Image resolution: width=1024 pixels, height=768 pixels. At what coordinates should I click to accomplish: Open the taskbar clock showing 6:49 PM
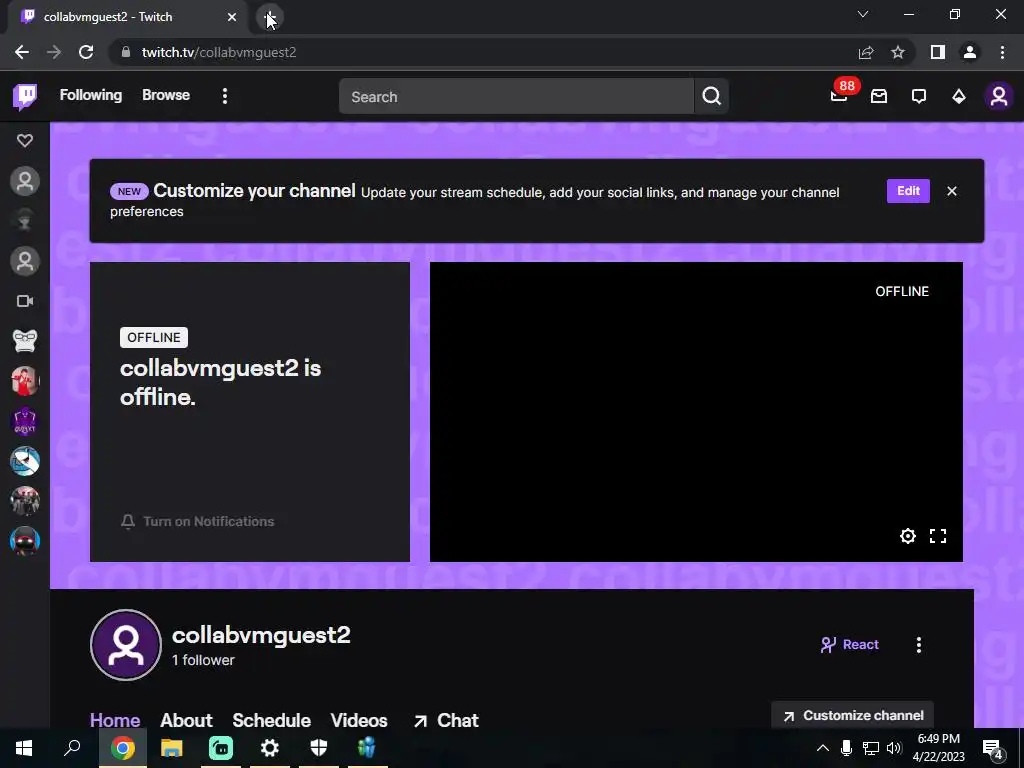tap(938, 748)
